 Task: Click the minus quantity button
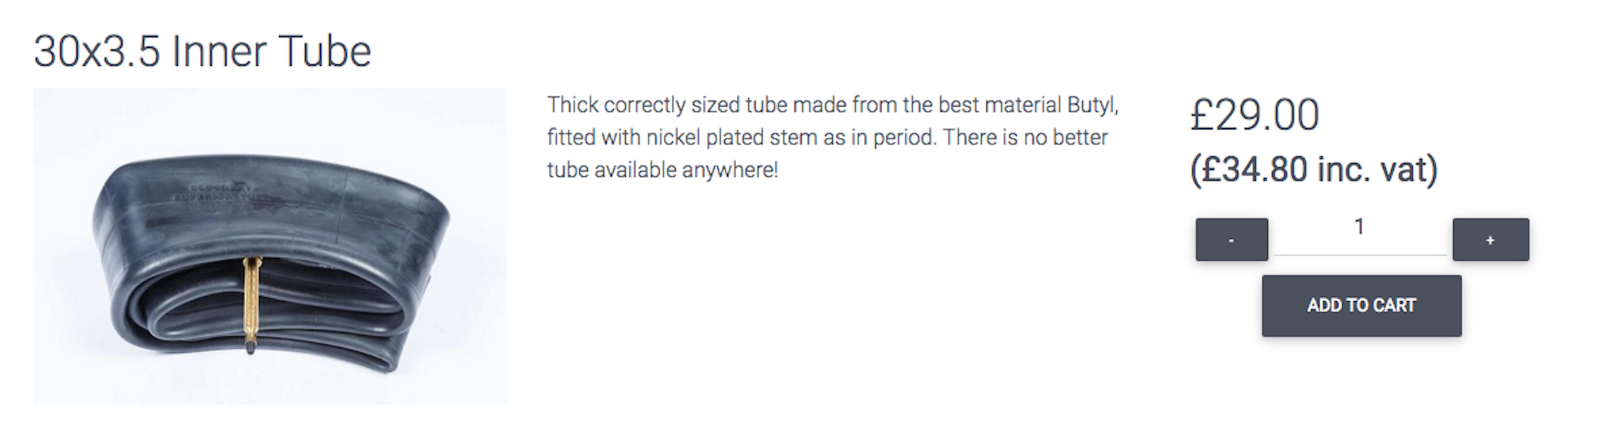pos(1231,240)
